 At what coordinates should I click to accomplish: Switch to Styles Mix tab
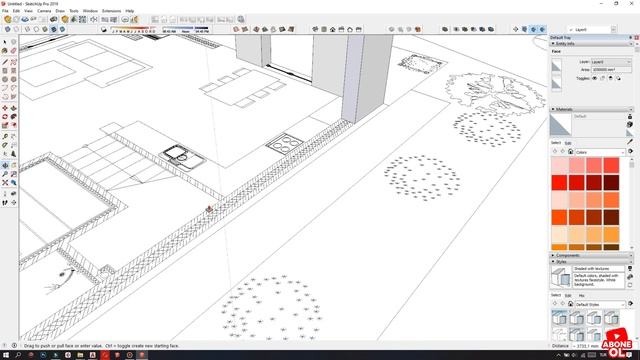coord(582,295)
